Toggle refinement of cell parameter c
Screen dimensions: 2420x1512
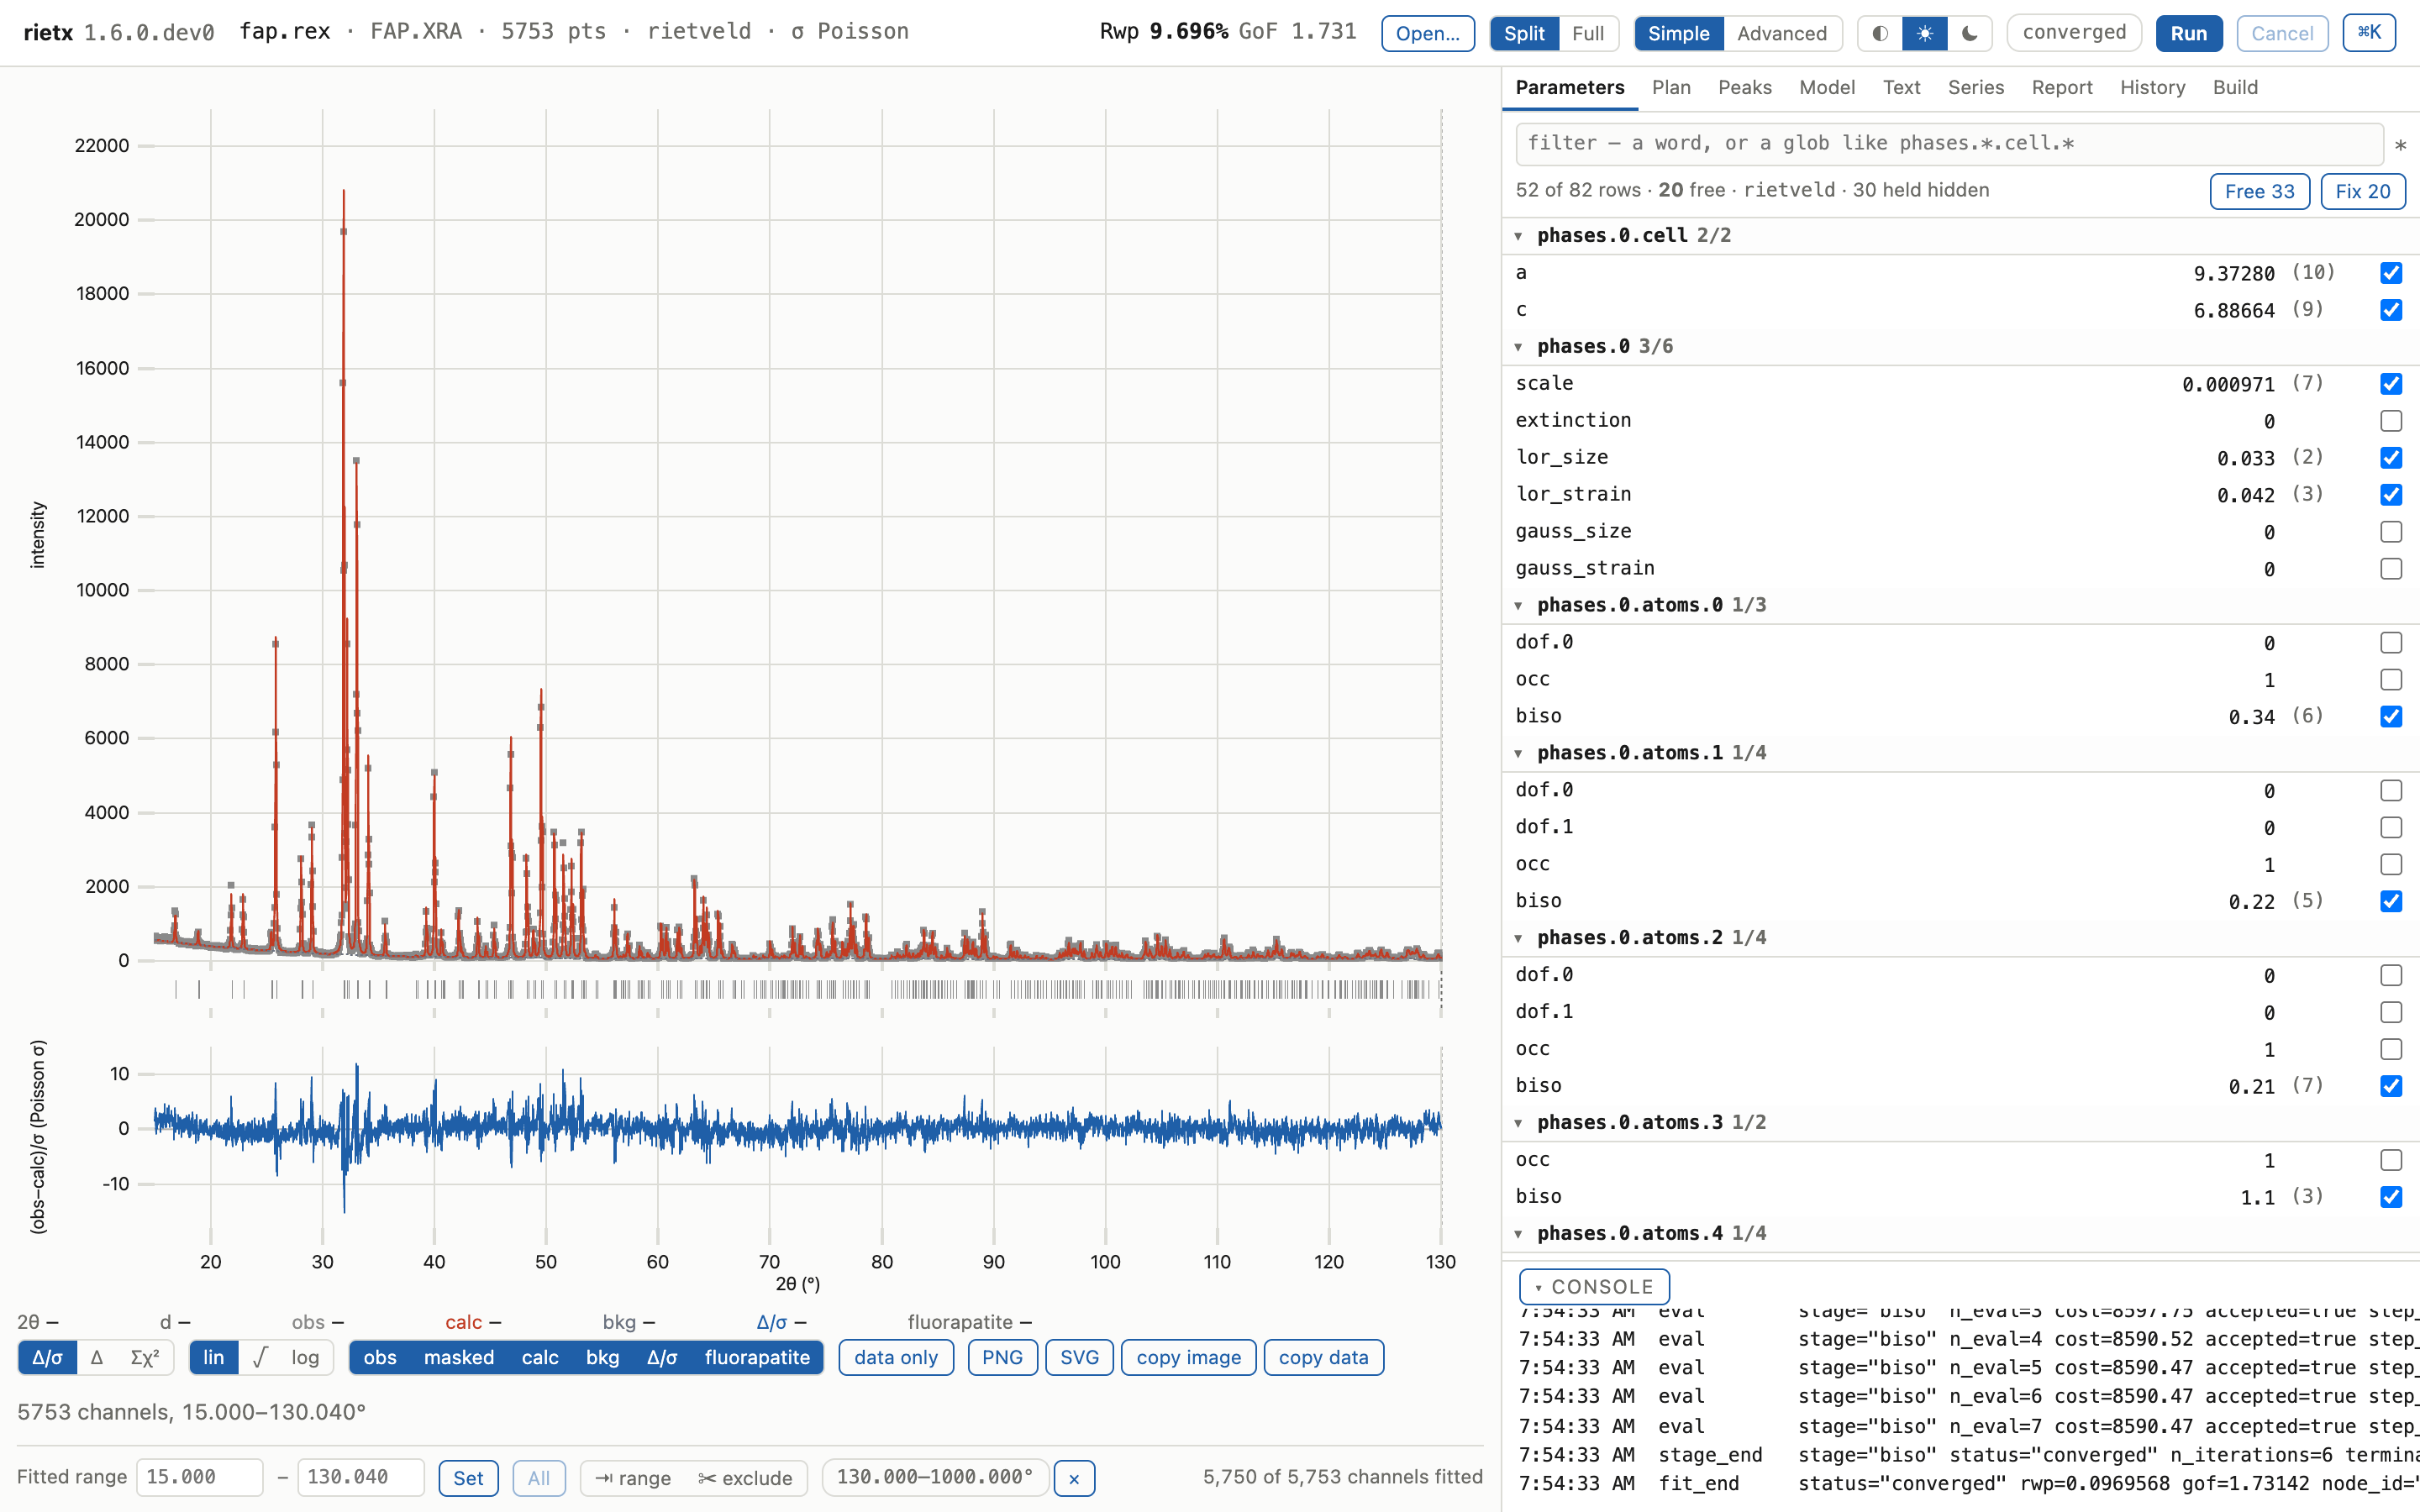click(x=2391, y=310)
